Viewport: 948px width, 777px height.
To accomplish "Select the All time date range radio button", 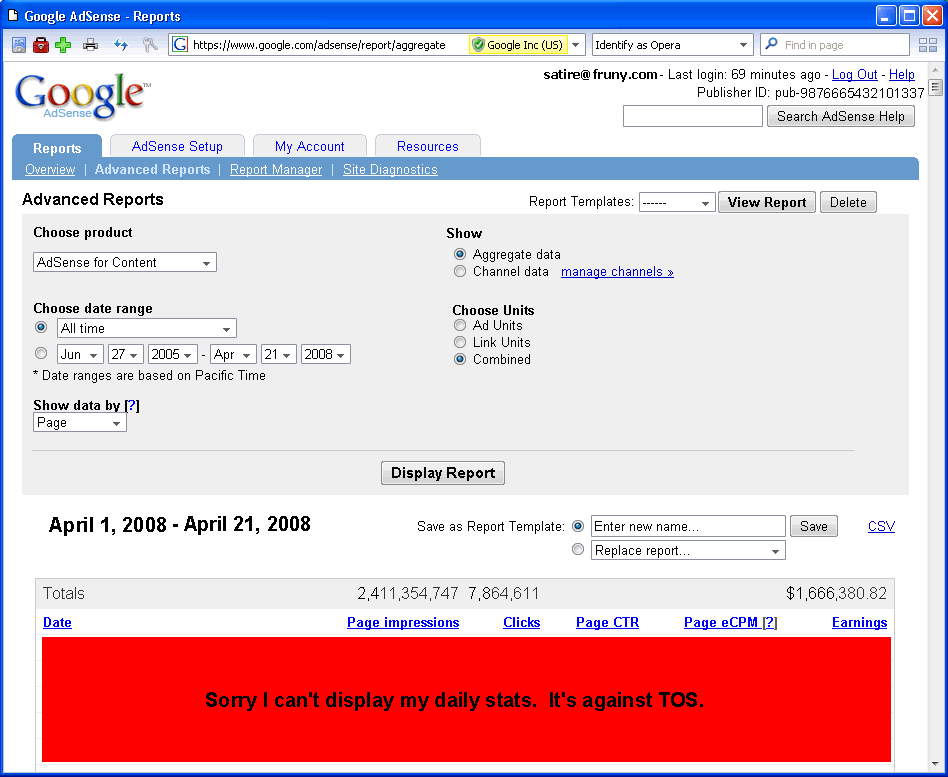I will coord(41,327).
